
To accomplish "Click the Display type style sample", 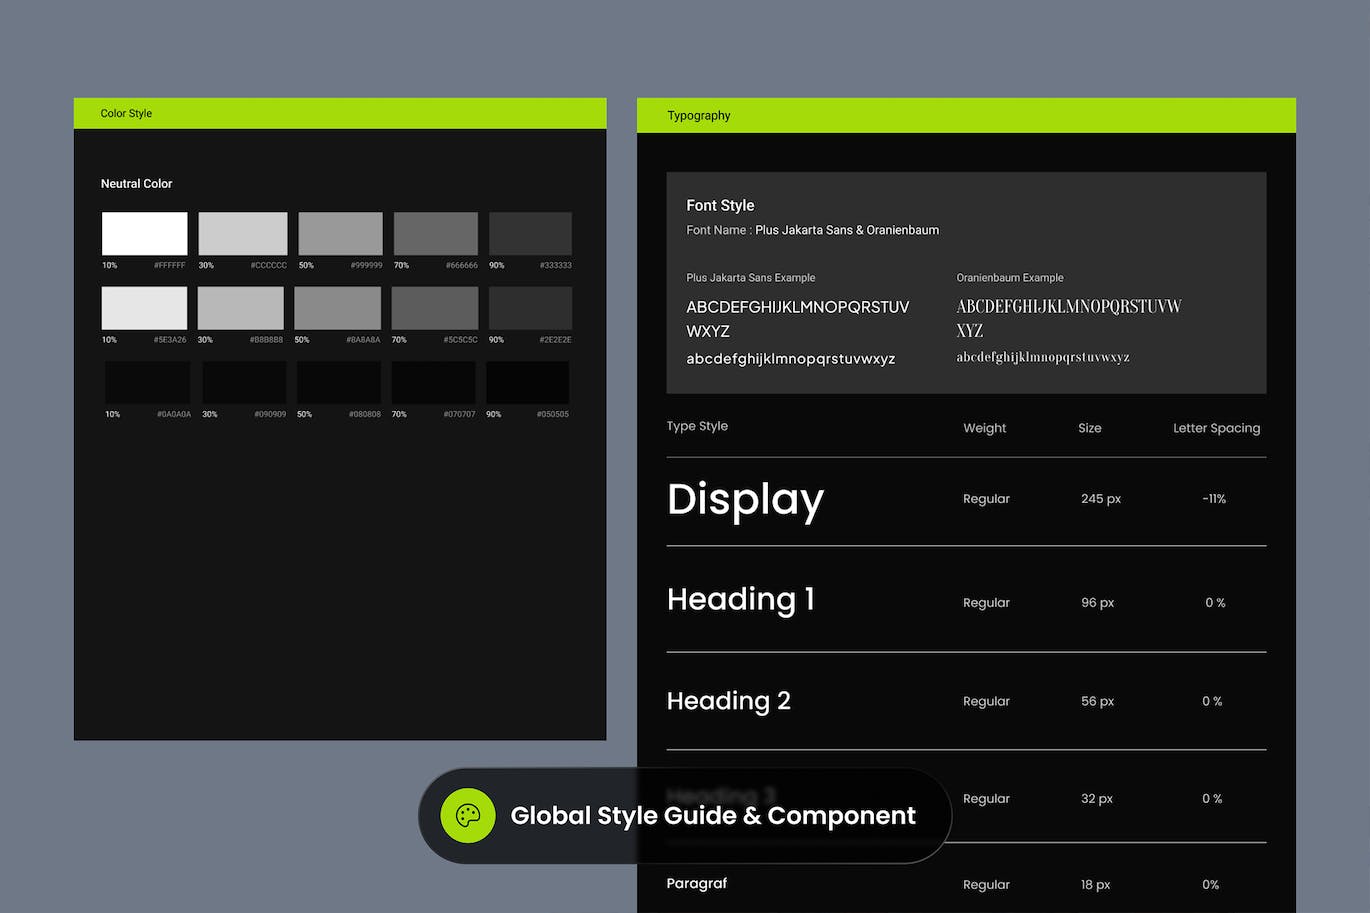I will point(746,499).
